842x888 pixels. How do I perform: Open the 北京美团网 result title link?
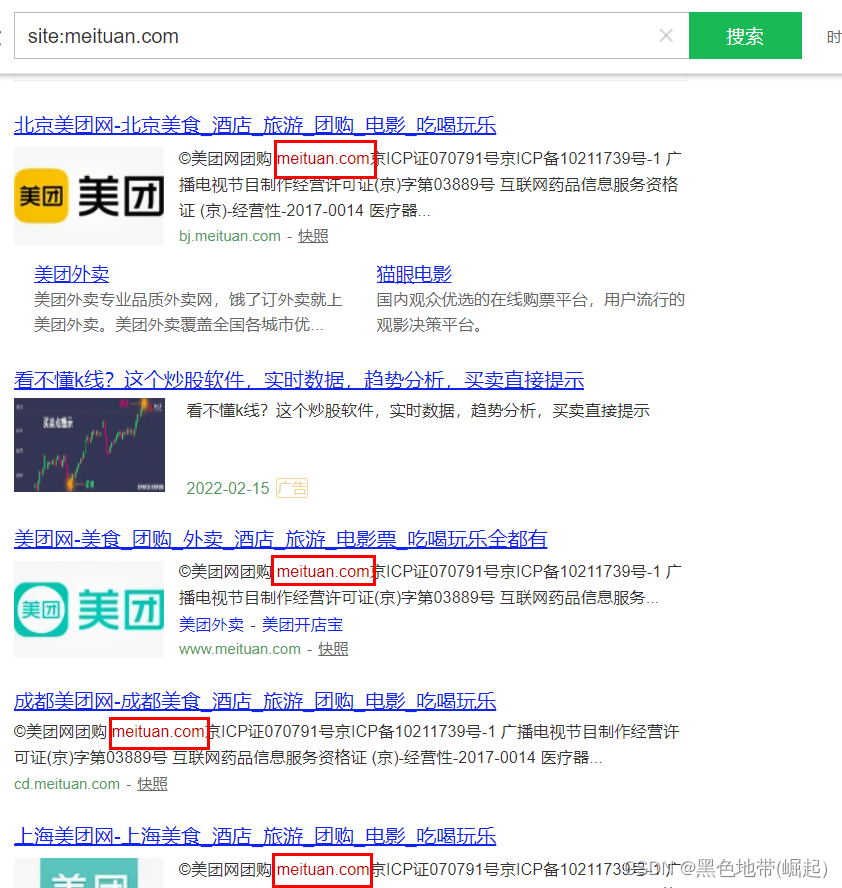tap(255, 125)
